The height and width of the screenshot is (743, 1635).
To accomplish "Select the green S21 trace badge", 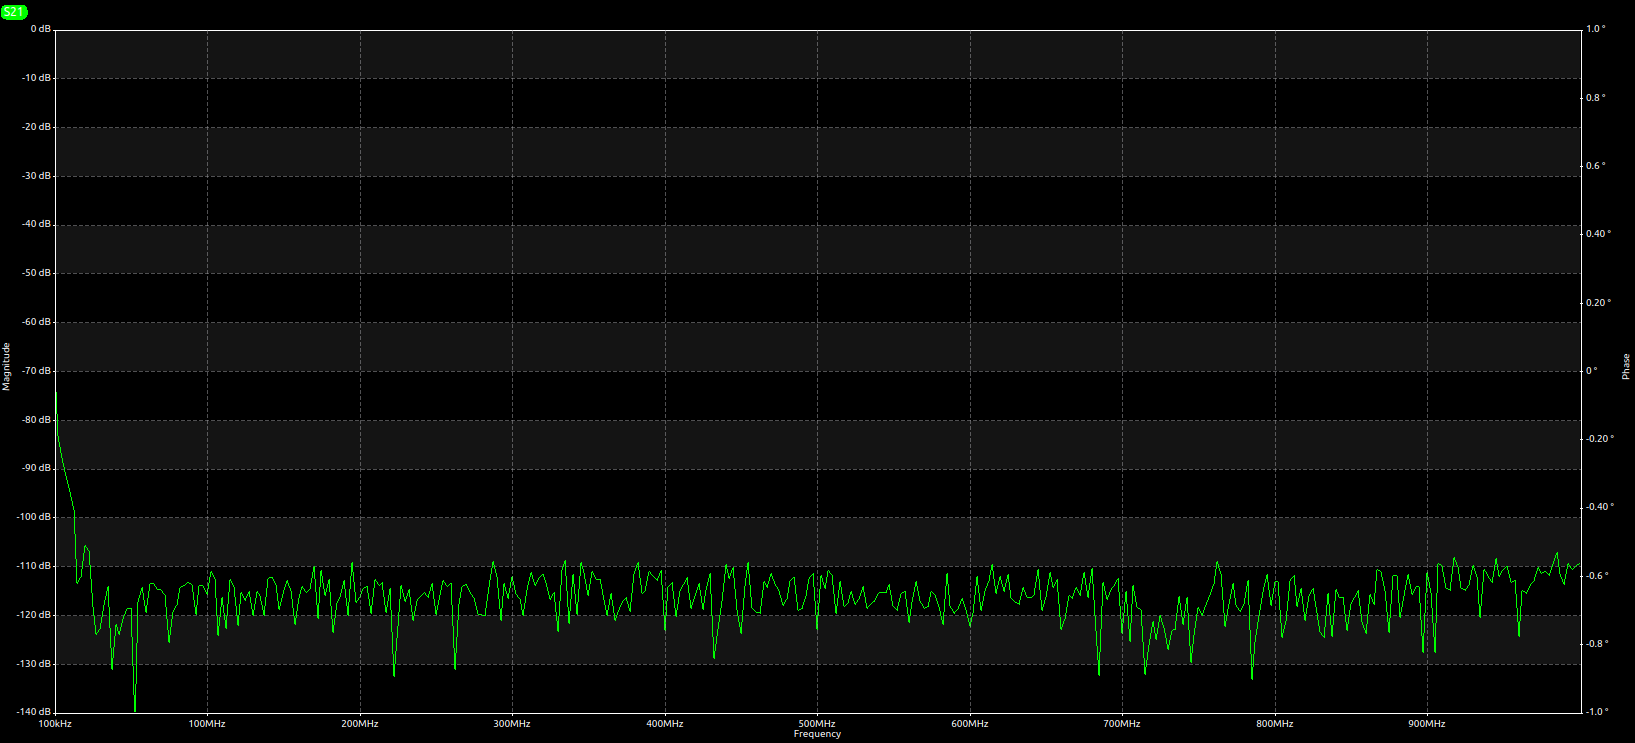I will 14,12.
